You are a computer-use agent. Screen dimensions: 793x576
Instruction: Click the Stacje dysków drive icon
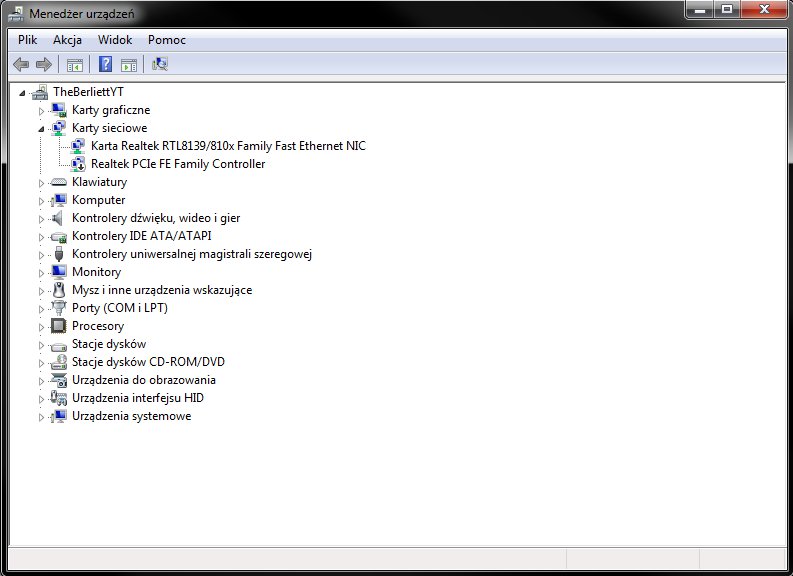59,346
